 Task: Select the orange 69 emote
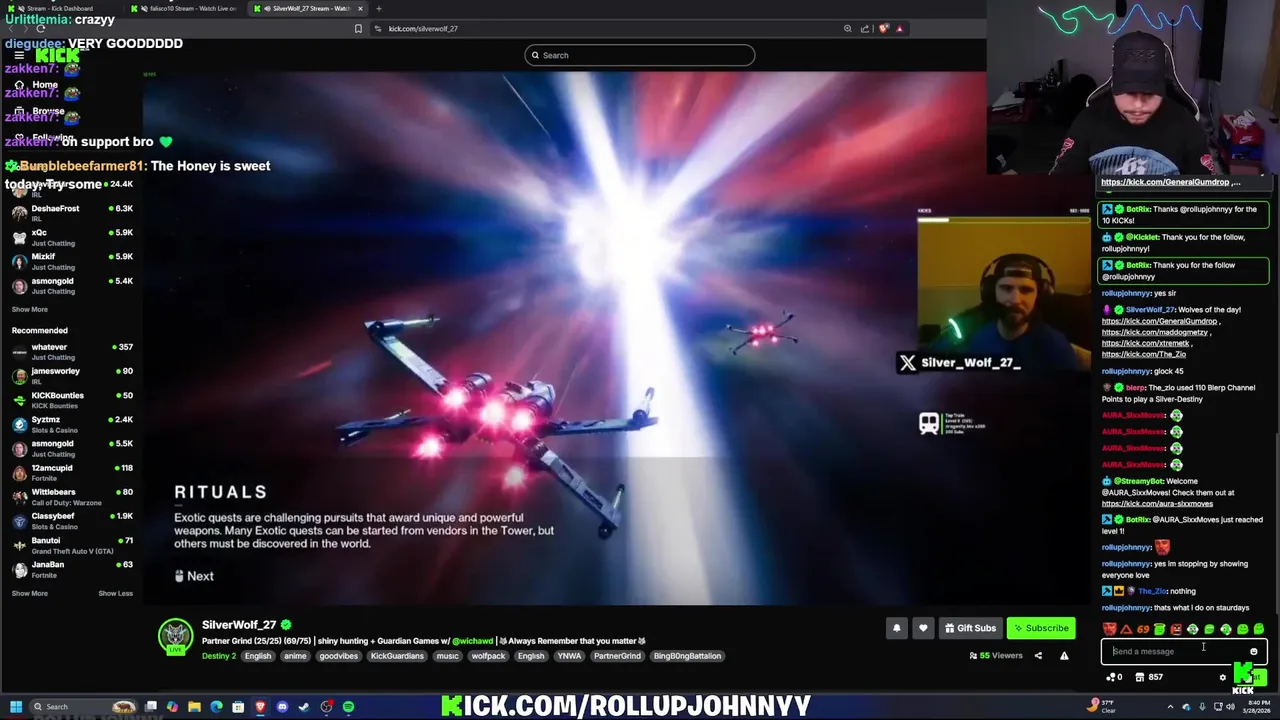click(x=1143, y=629)
